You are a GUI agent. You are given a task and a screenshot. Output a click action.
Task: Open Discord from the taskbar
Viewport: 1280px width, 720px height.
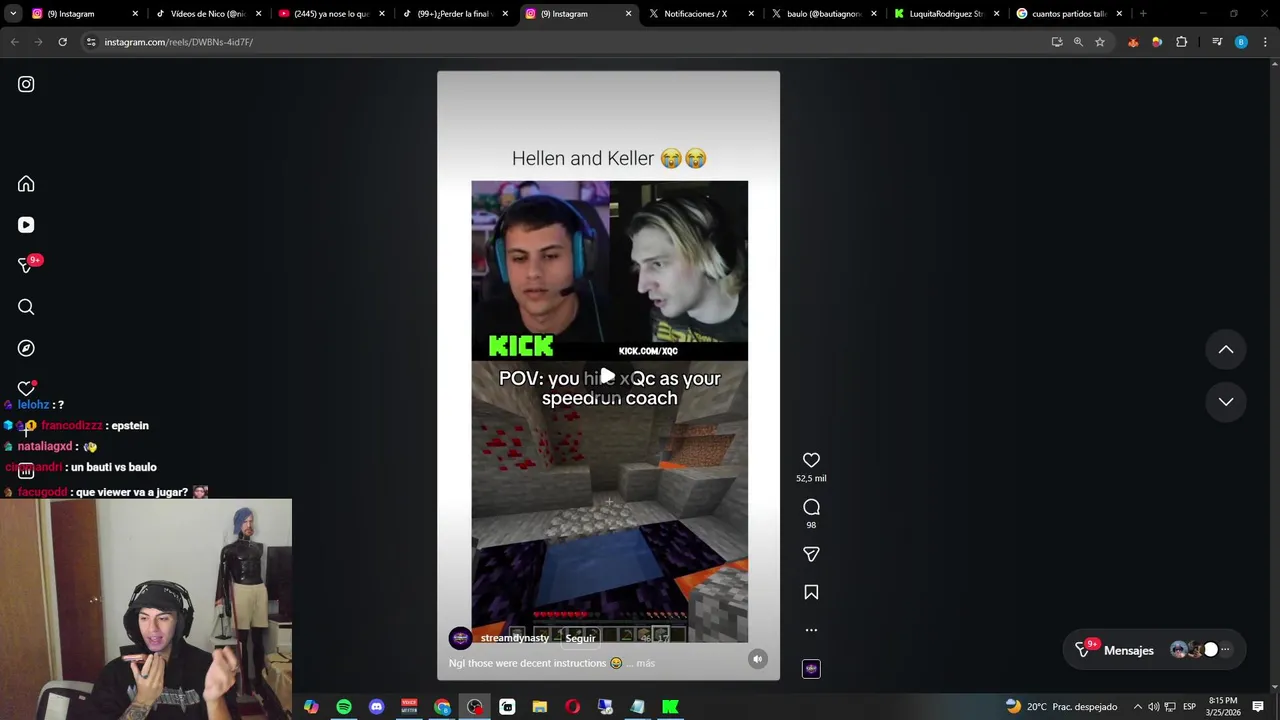click(376, 707)
